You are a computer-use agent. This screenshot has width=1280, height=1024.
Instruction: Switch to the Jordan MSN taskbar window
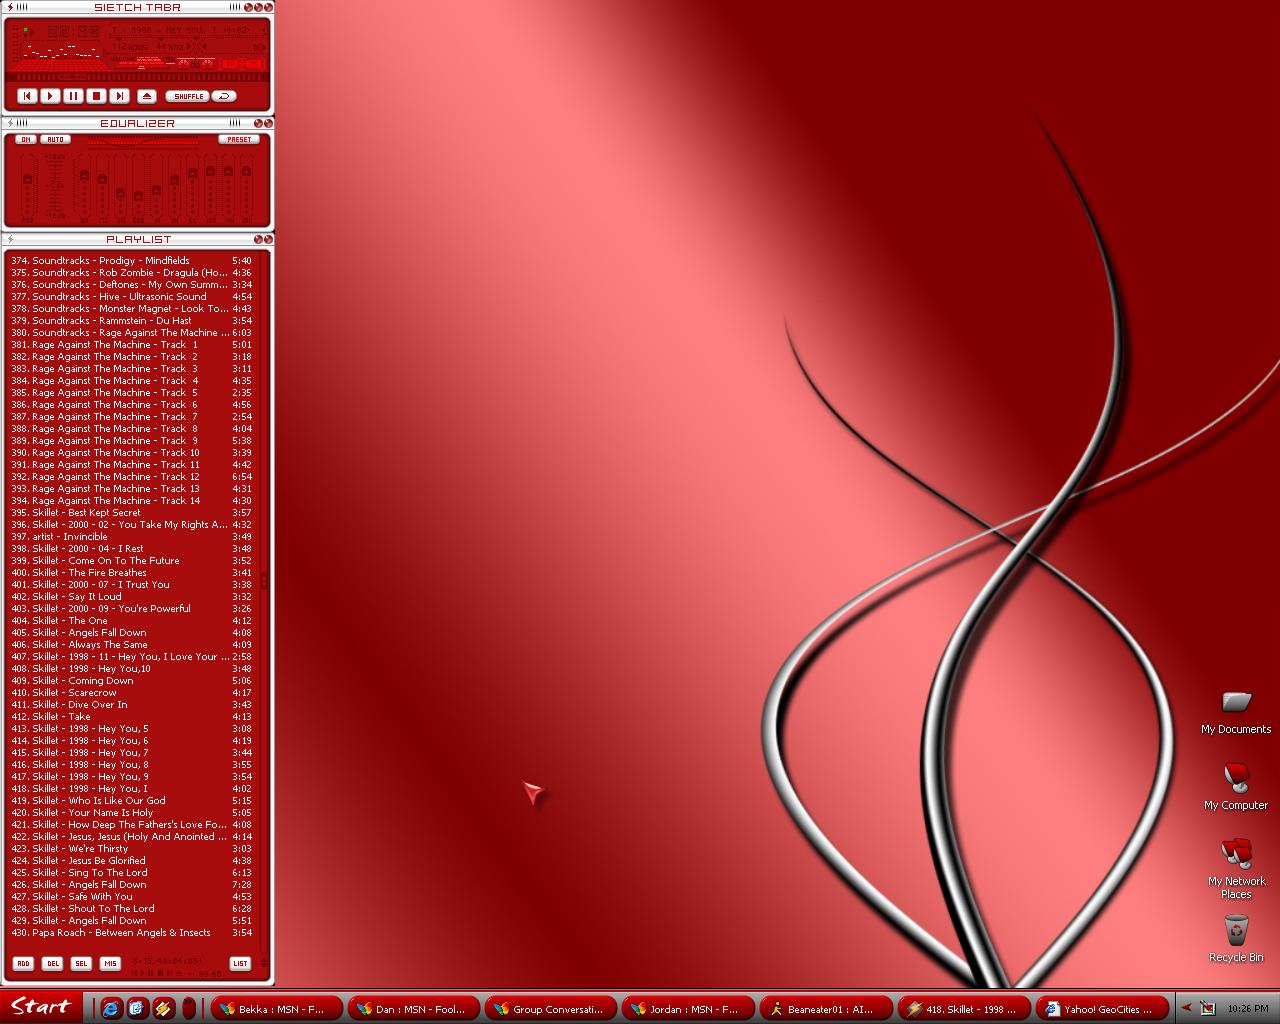coord(687,1009)
